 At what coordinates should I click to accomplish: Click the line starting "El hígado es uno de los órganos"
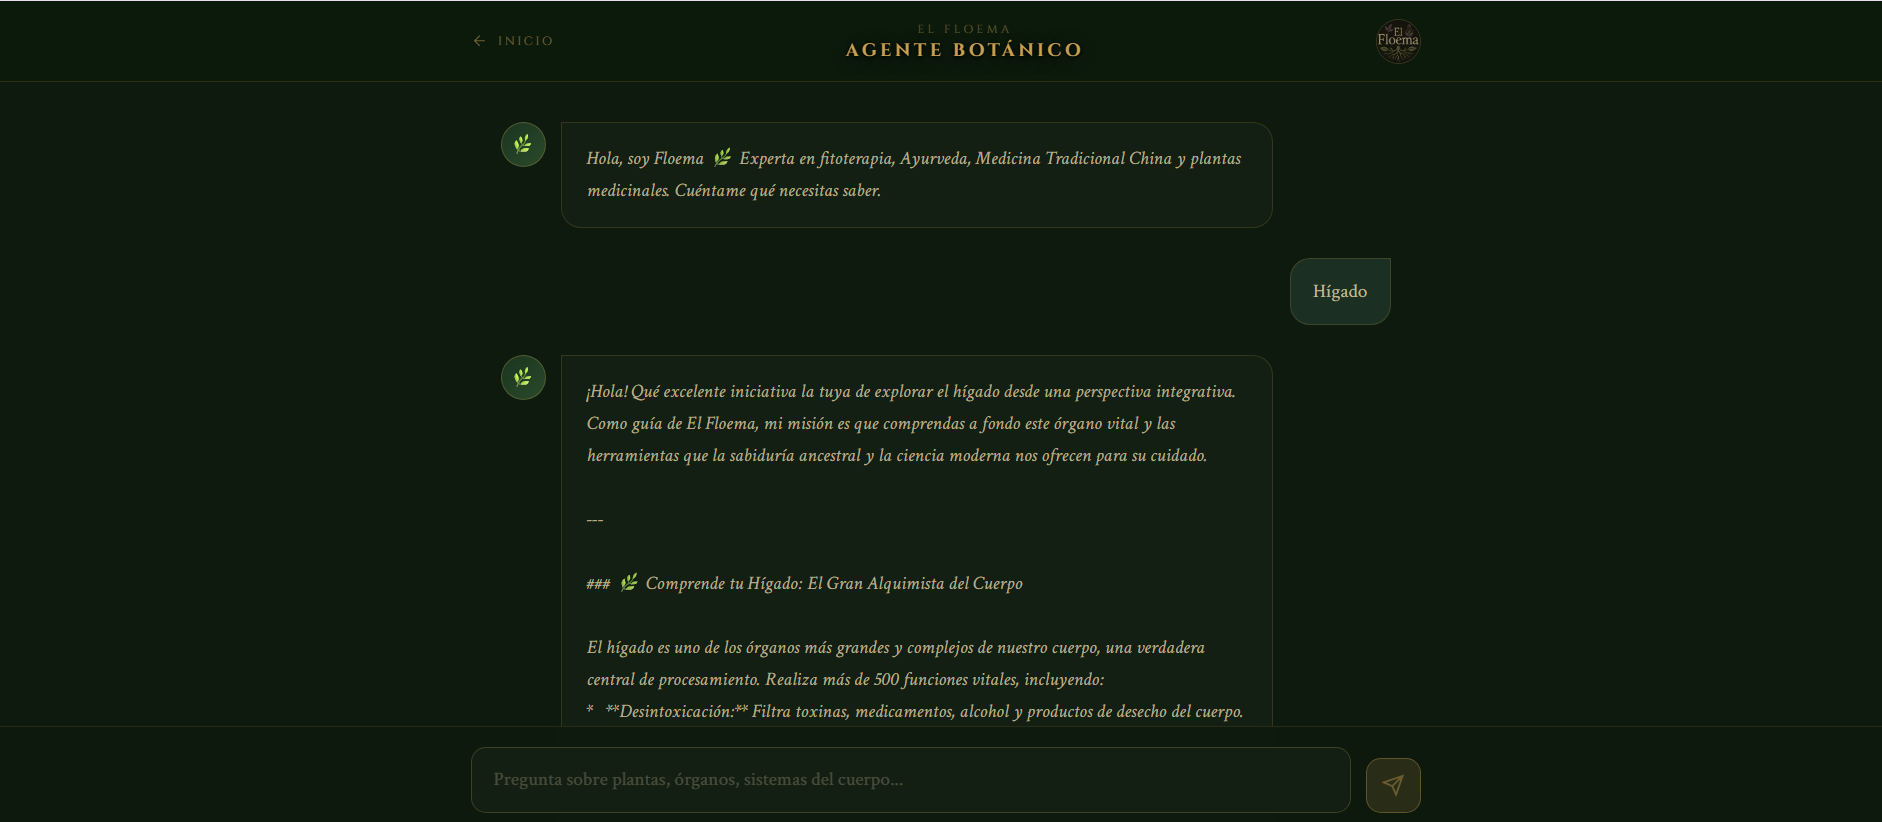point(896,647)
